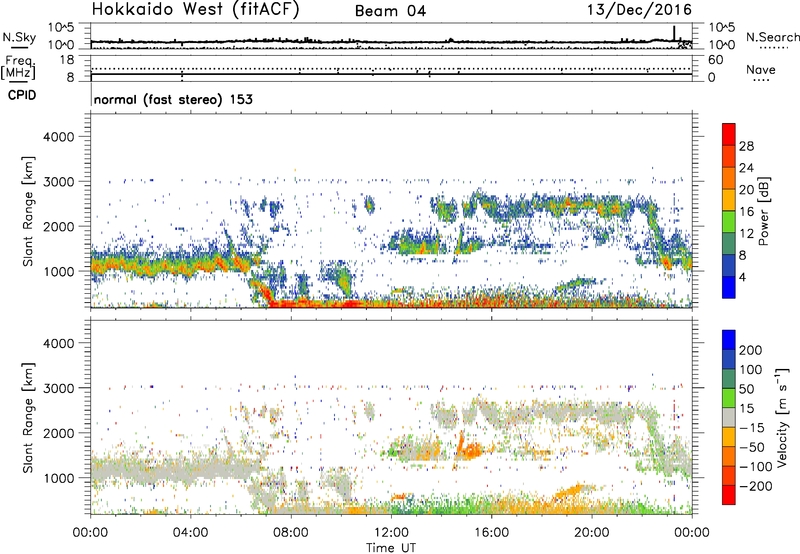Click the "Nave" legend label
The height and width of the screenshot is (554, 800).
pyautogui.click(x=761, y=69)
